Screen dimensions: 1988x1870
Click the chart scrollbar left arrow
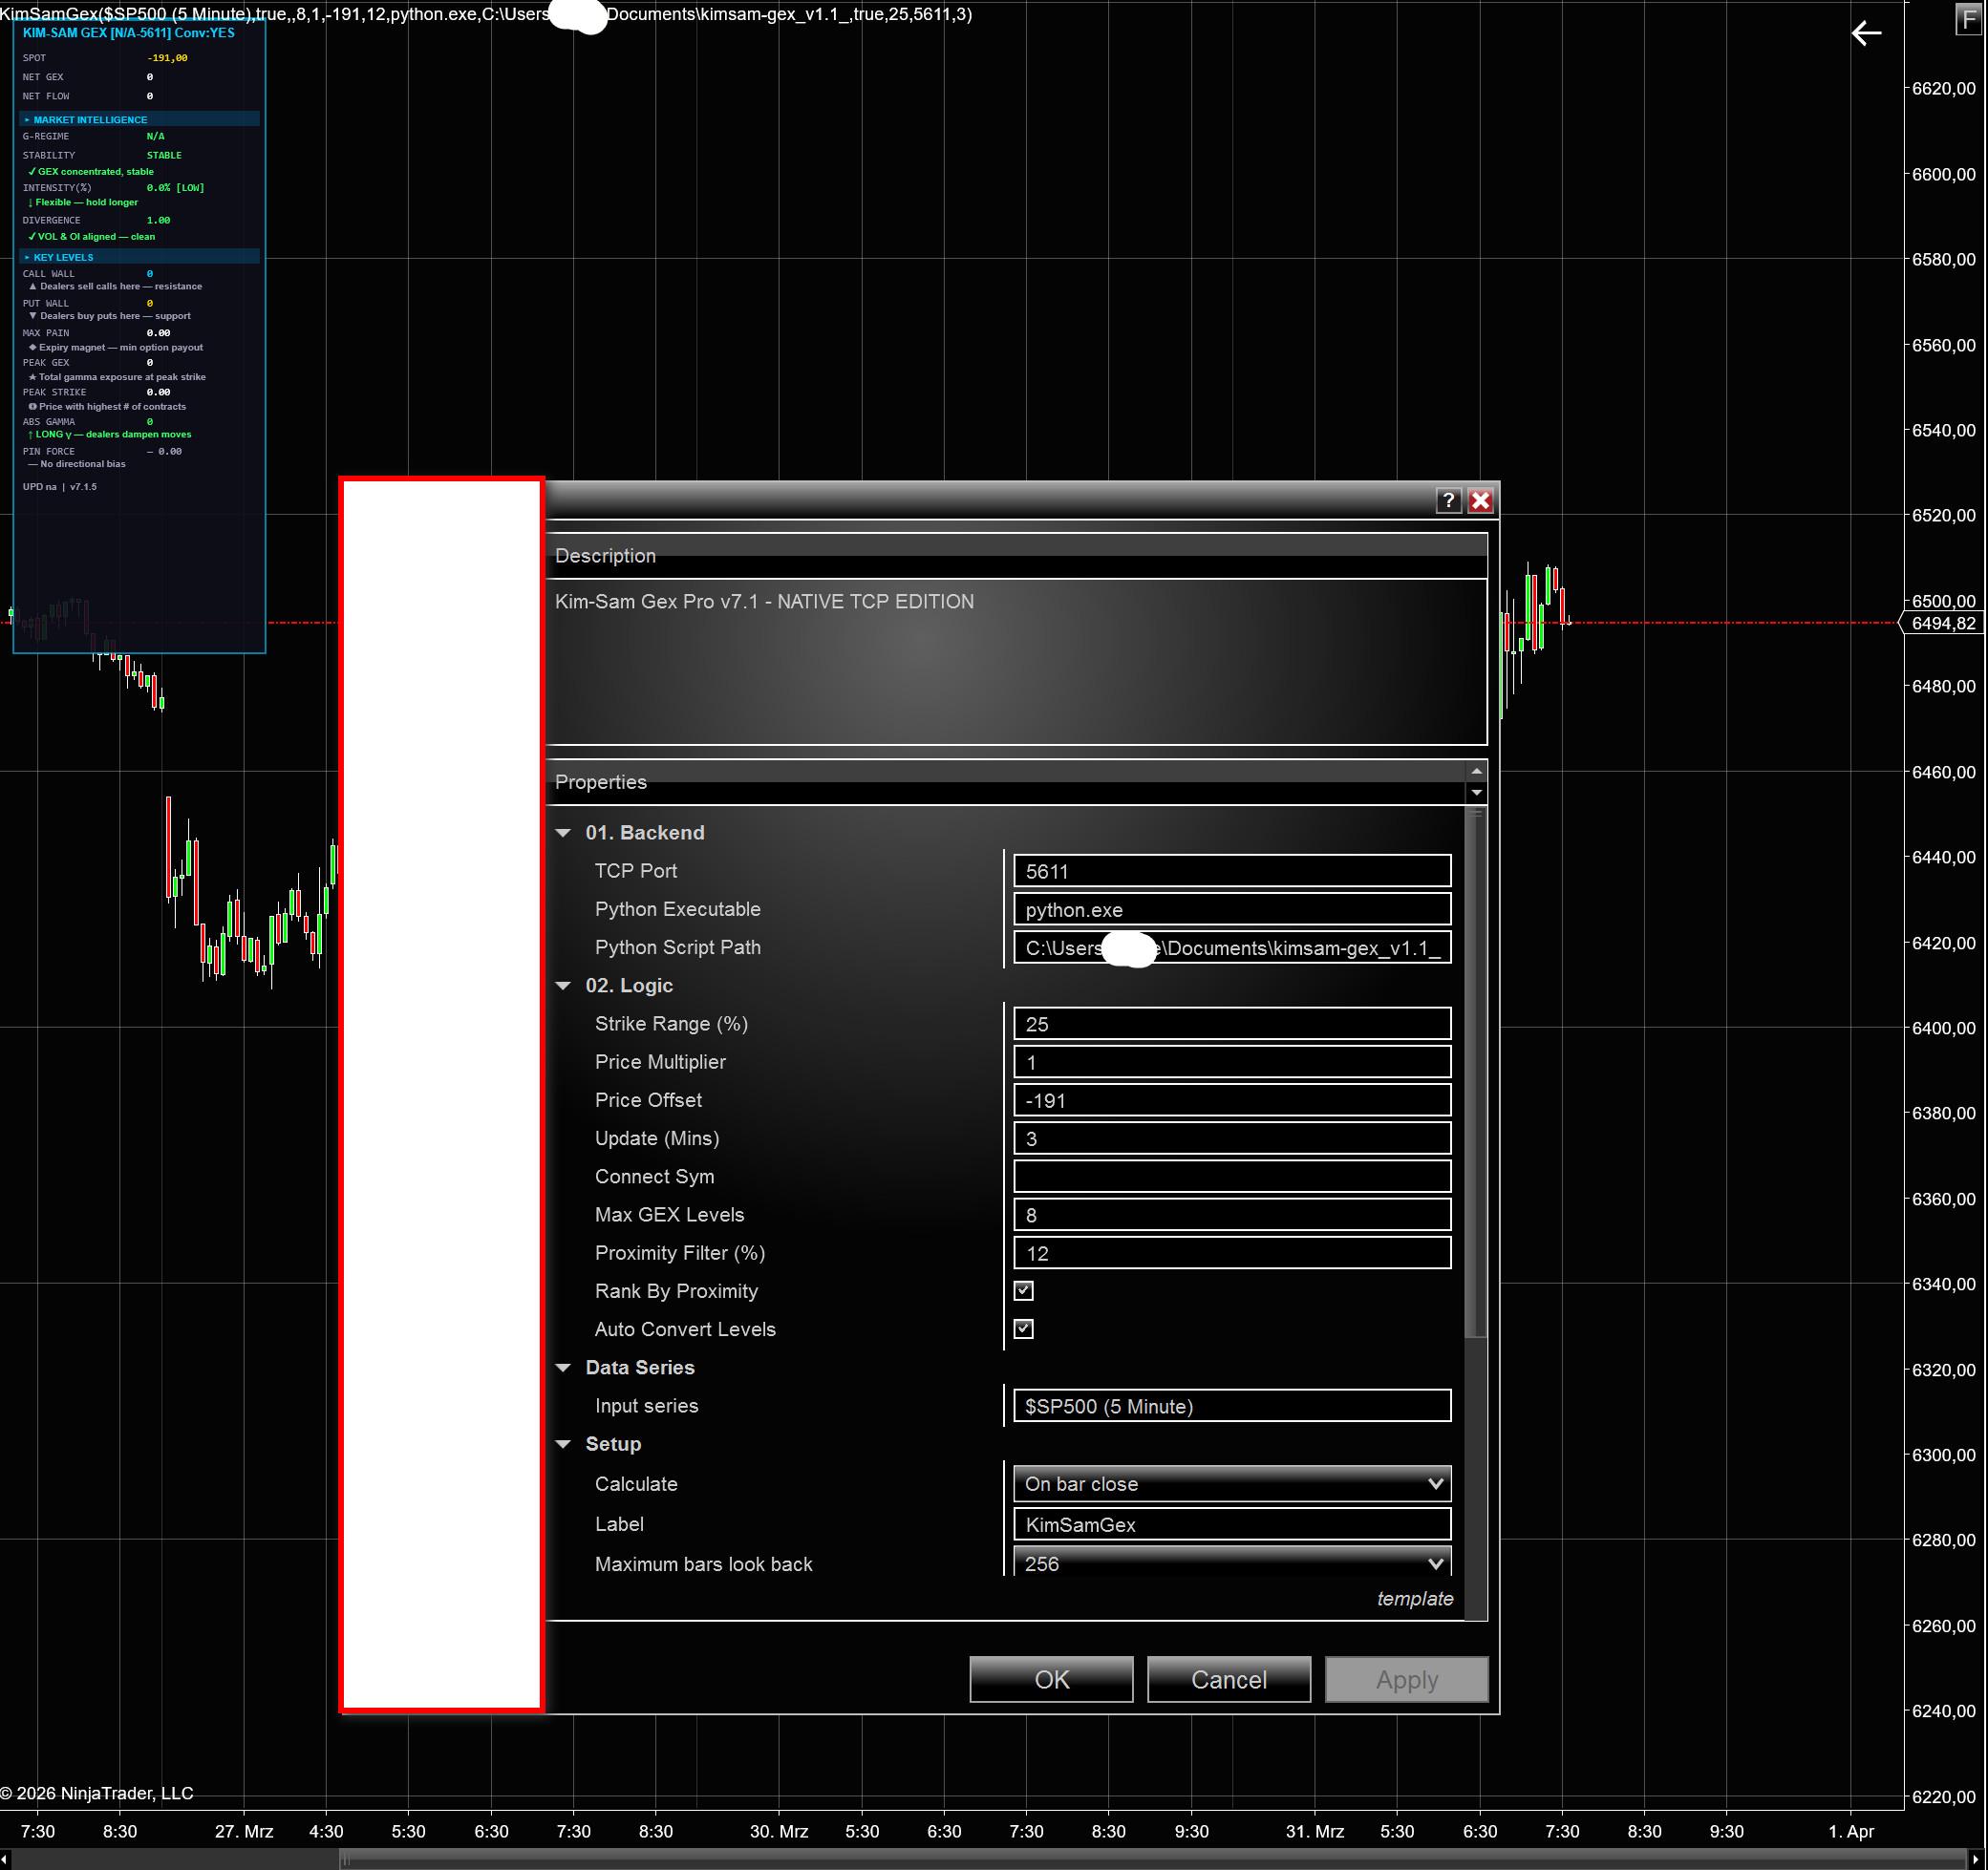coord(5,1859)
